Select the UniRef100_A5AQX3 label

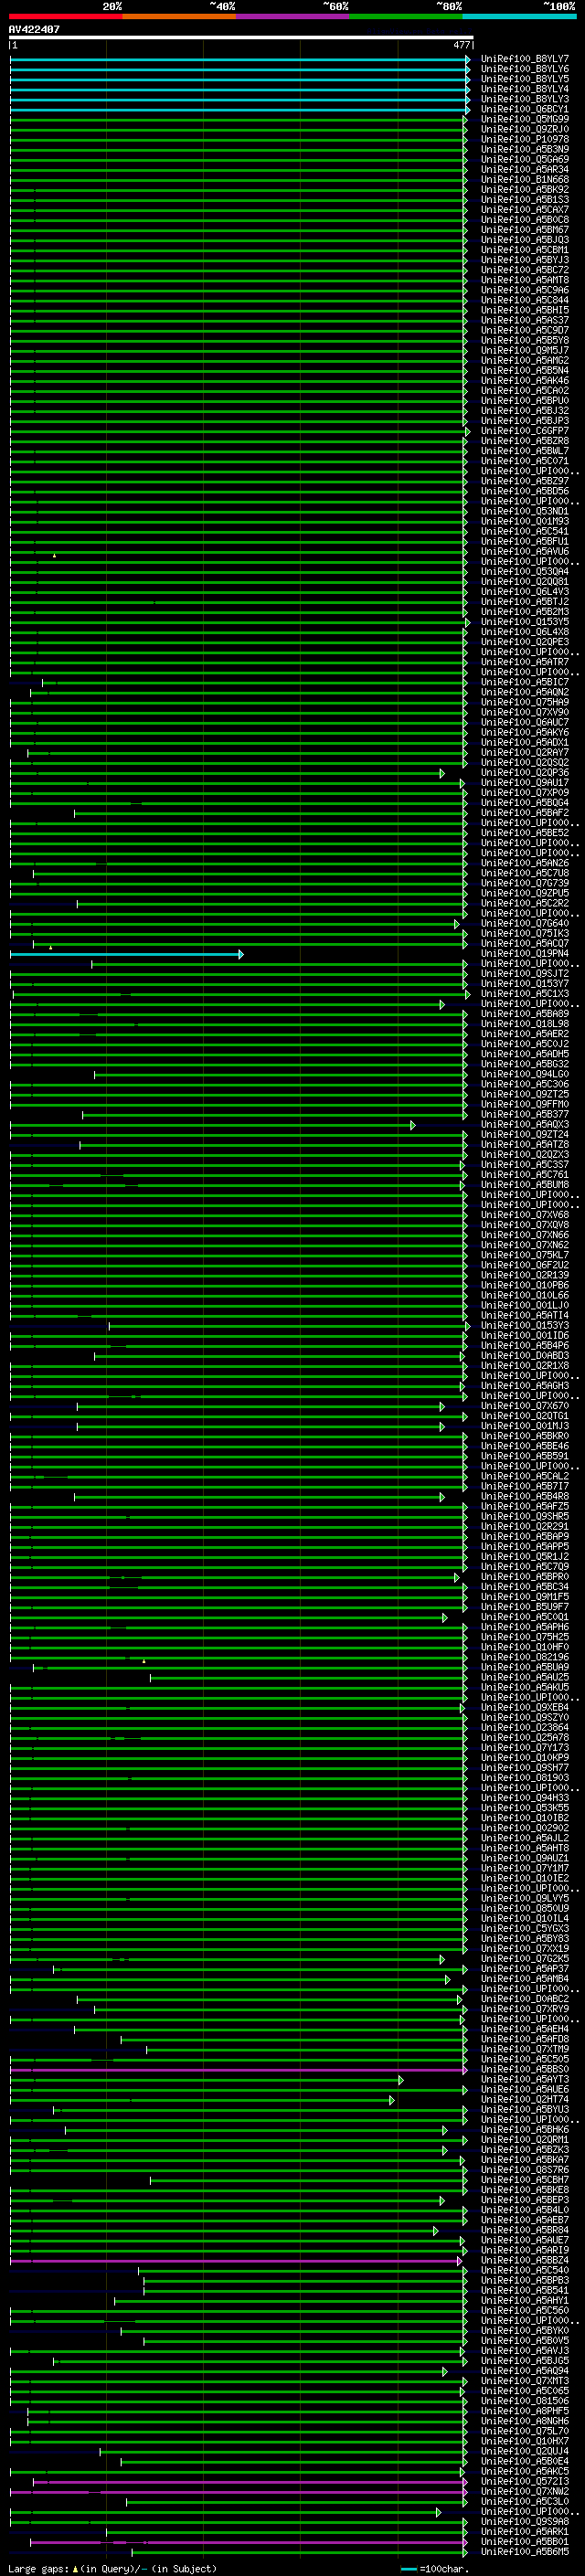click(x=524, y=1124)
